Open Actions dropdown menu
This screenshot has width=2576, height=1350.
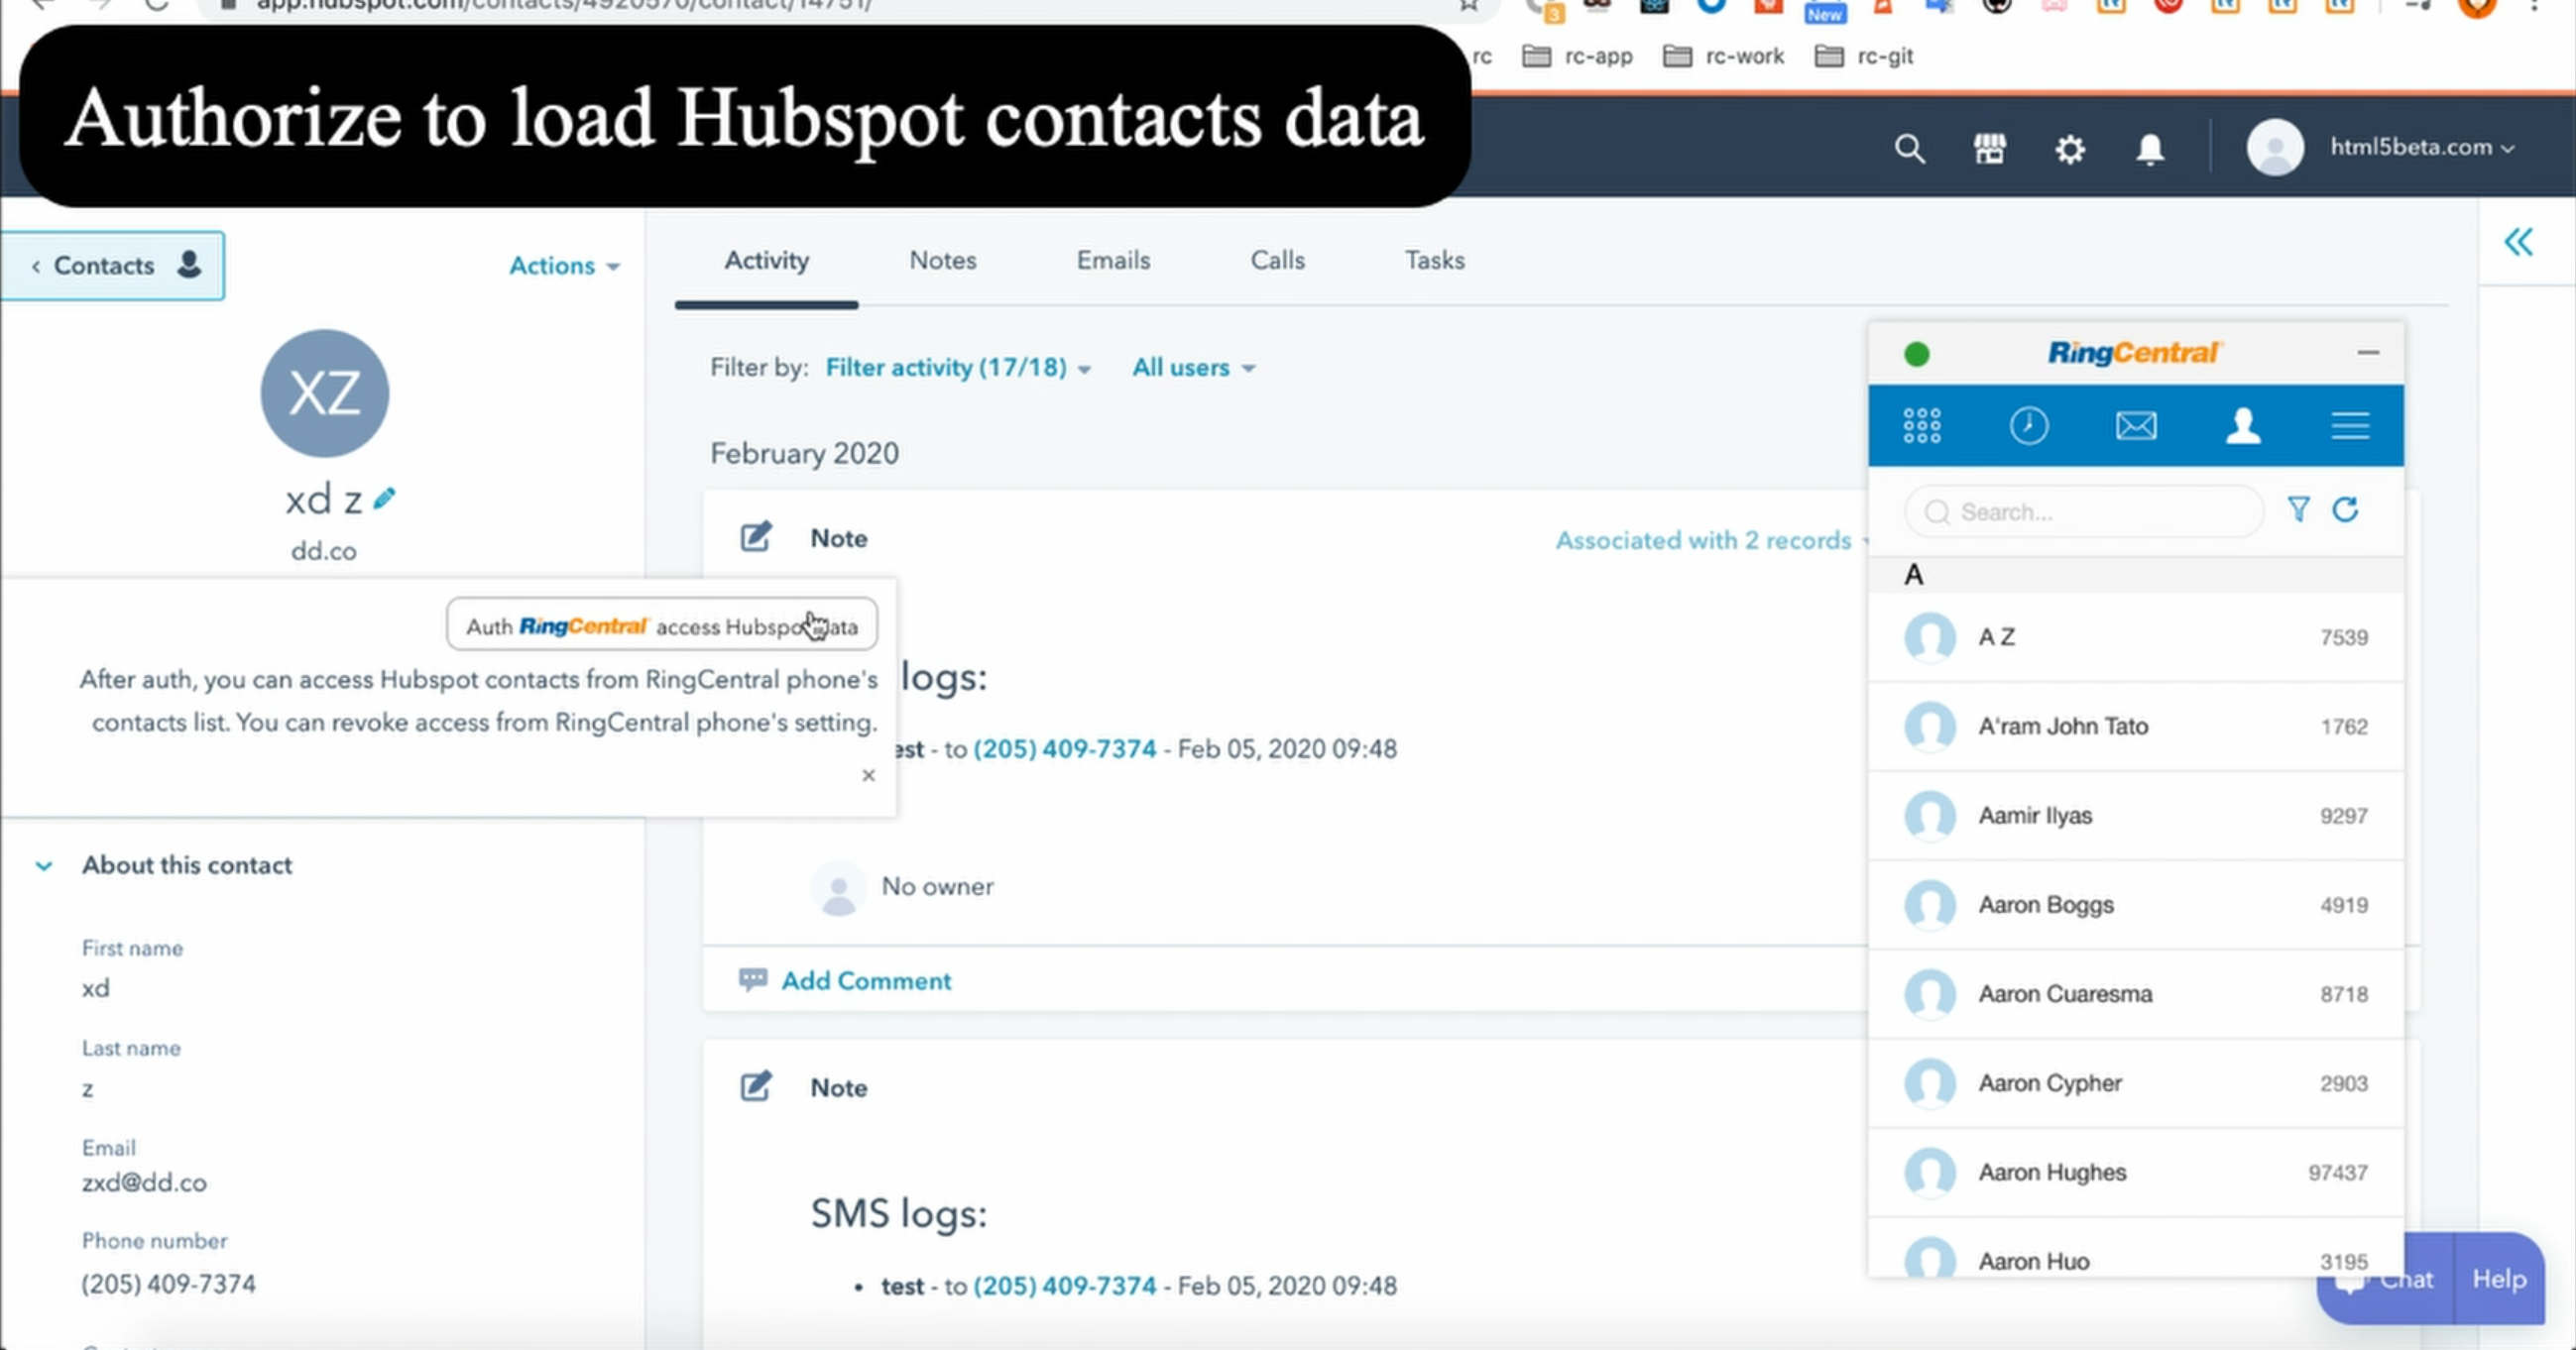click(x=564, y=266)
